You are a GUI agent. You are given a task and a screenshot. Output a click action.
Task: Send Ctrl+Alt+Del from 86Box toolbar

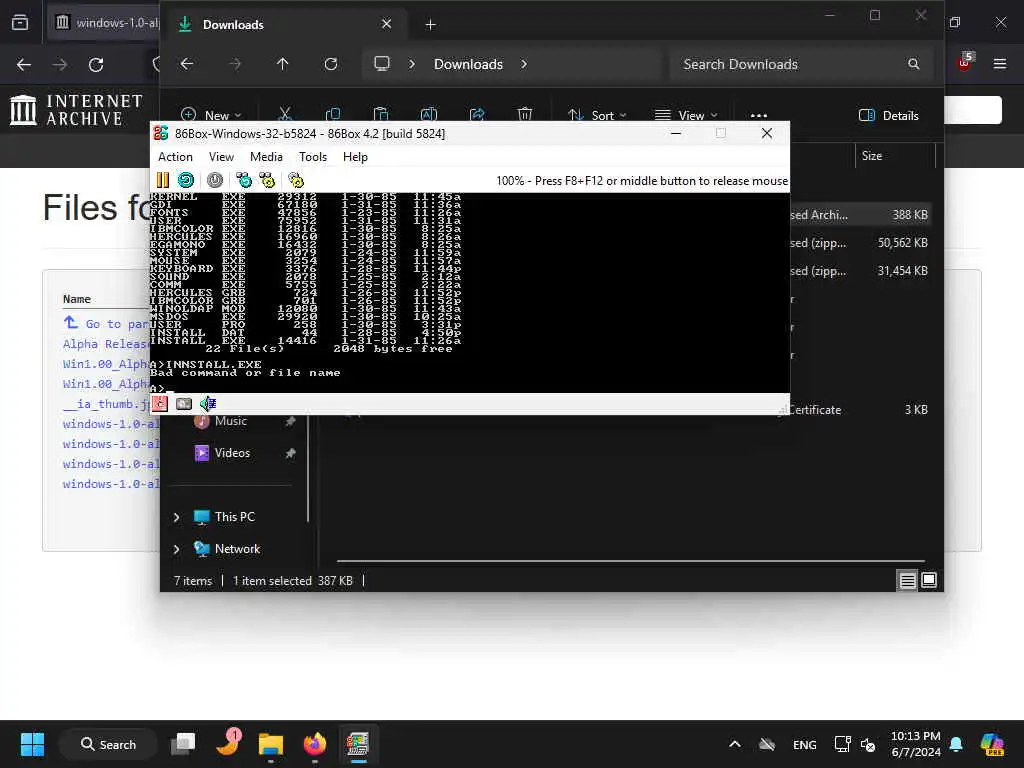point(244,180)
